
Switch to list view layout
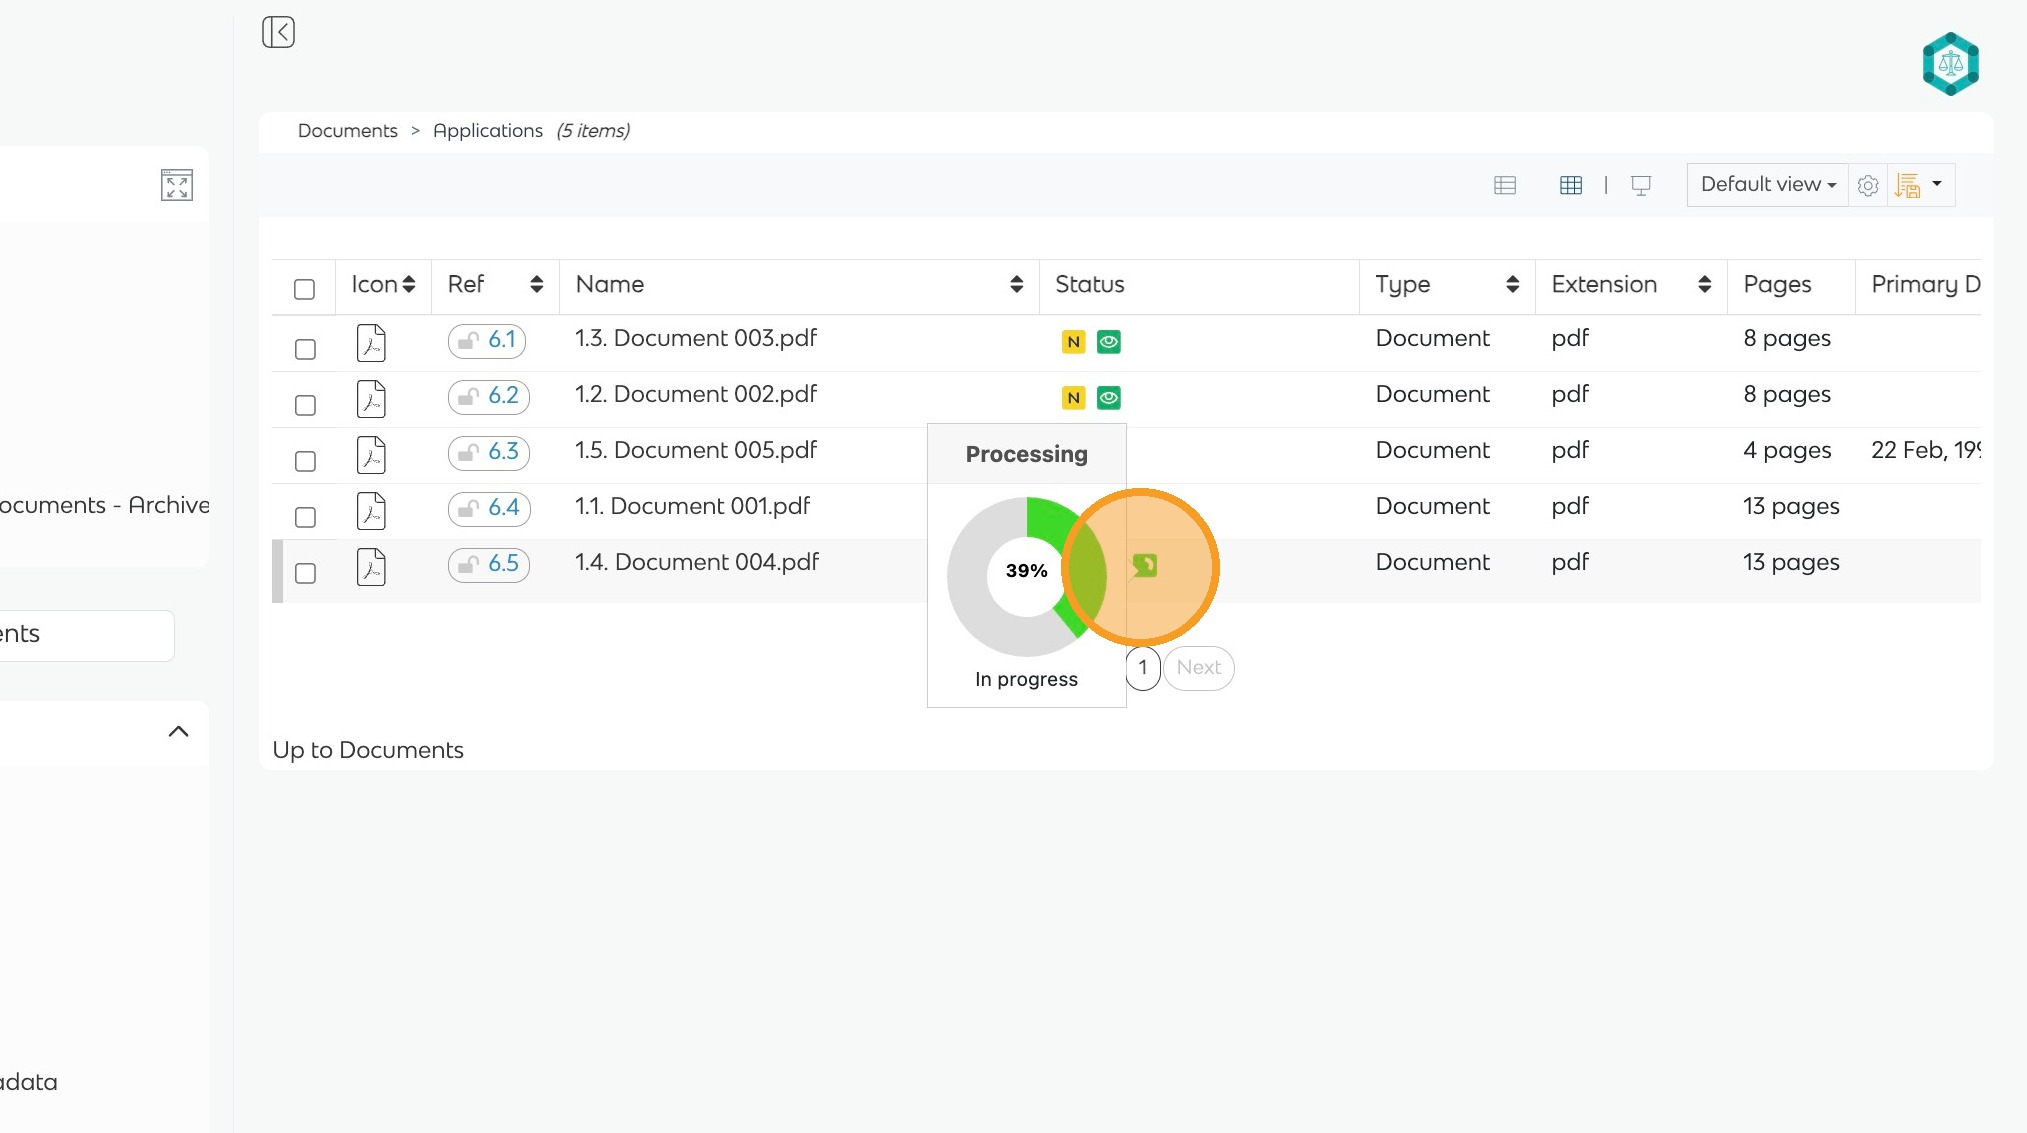pos(1505,185)
